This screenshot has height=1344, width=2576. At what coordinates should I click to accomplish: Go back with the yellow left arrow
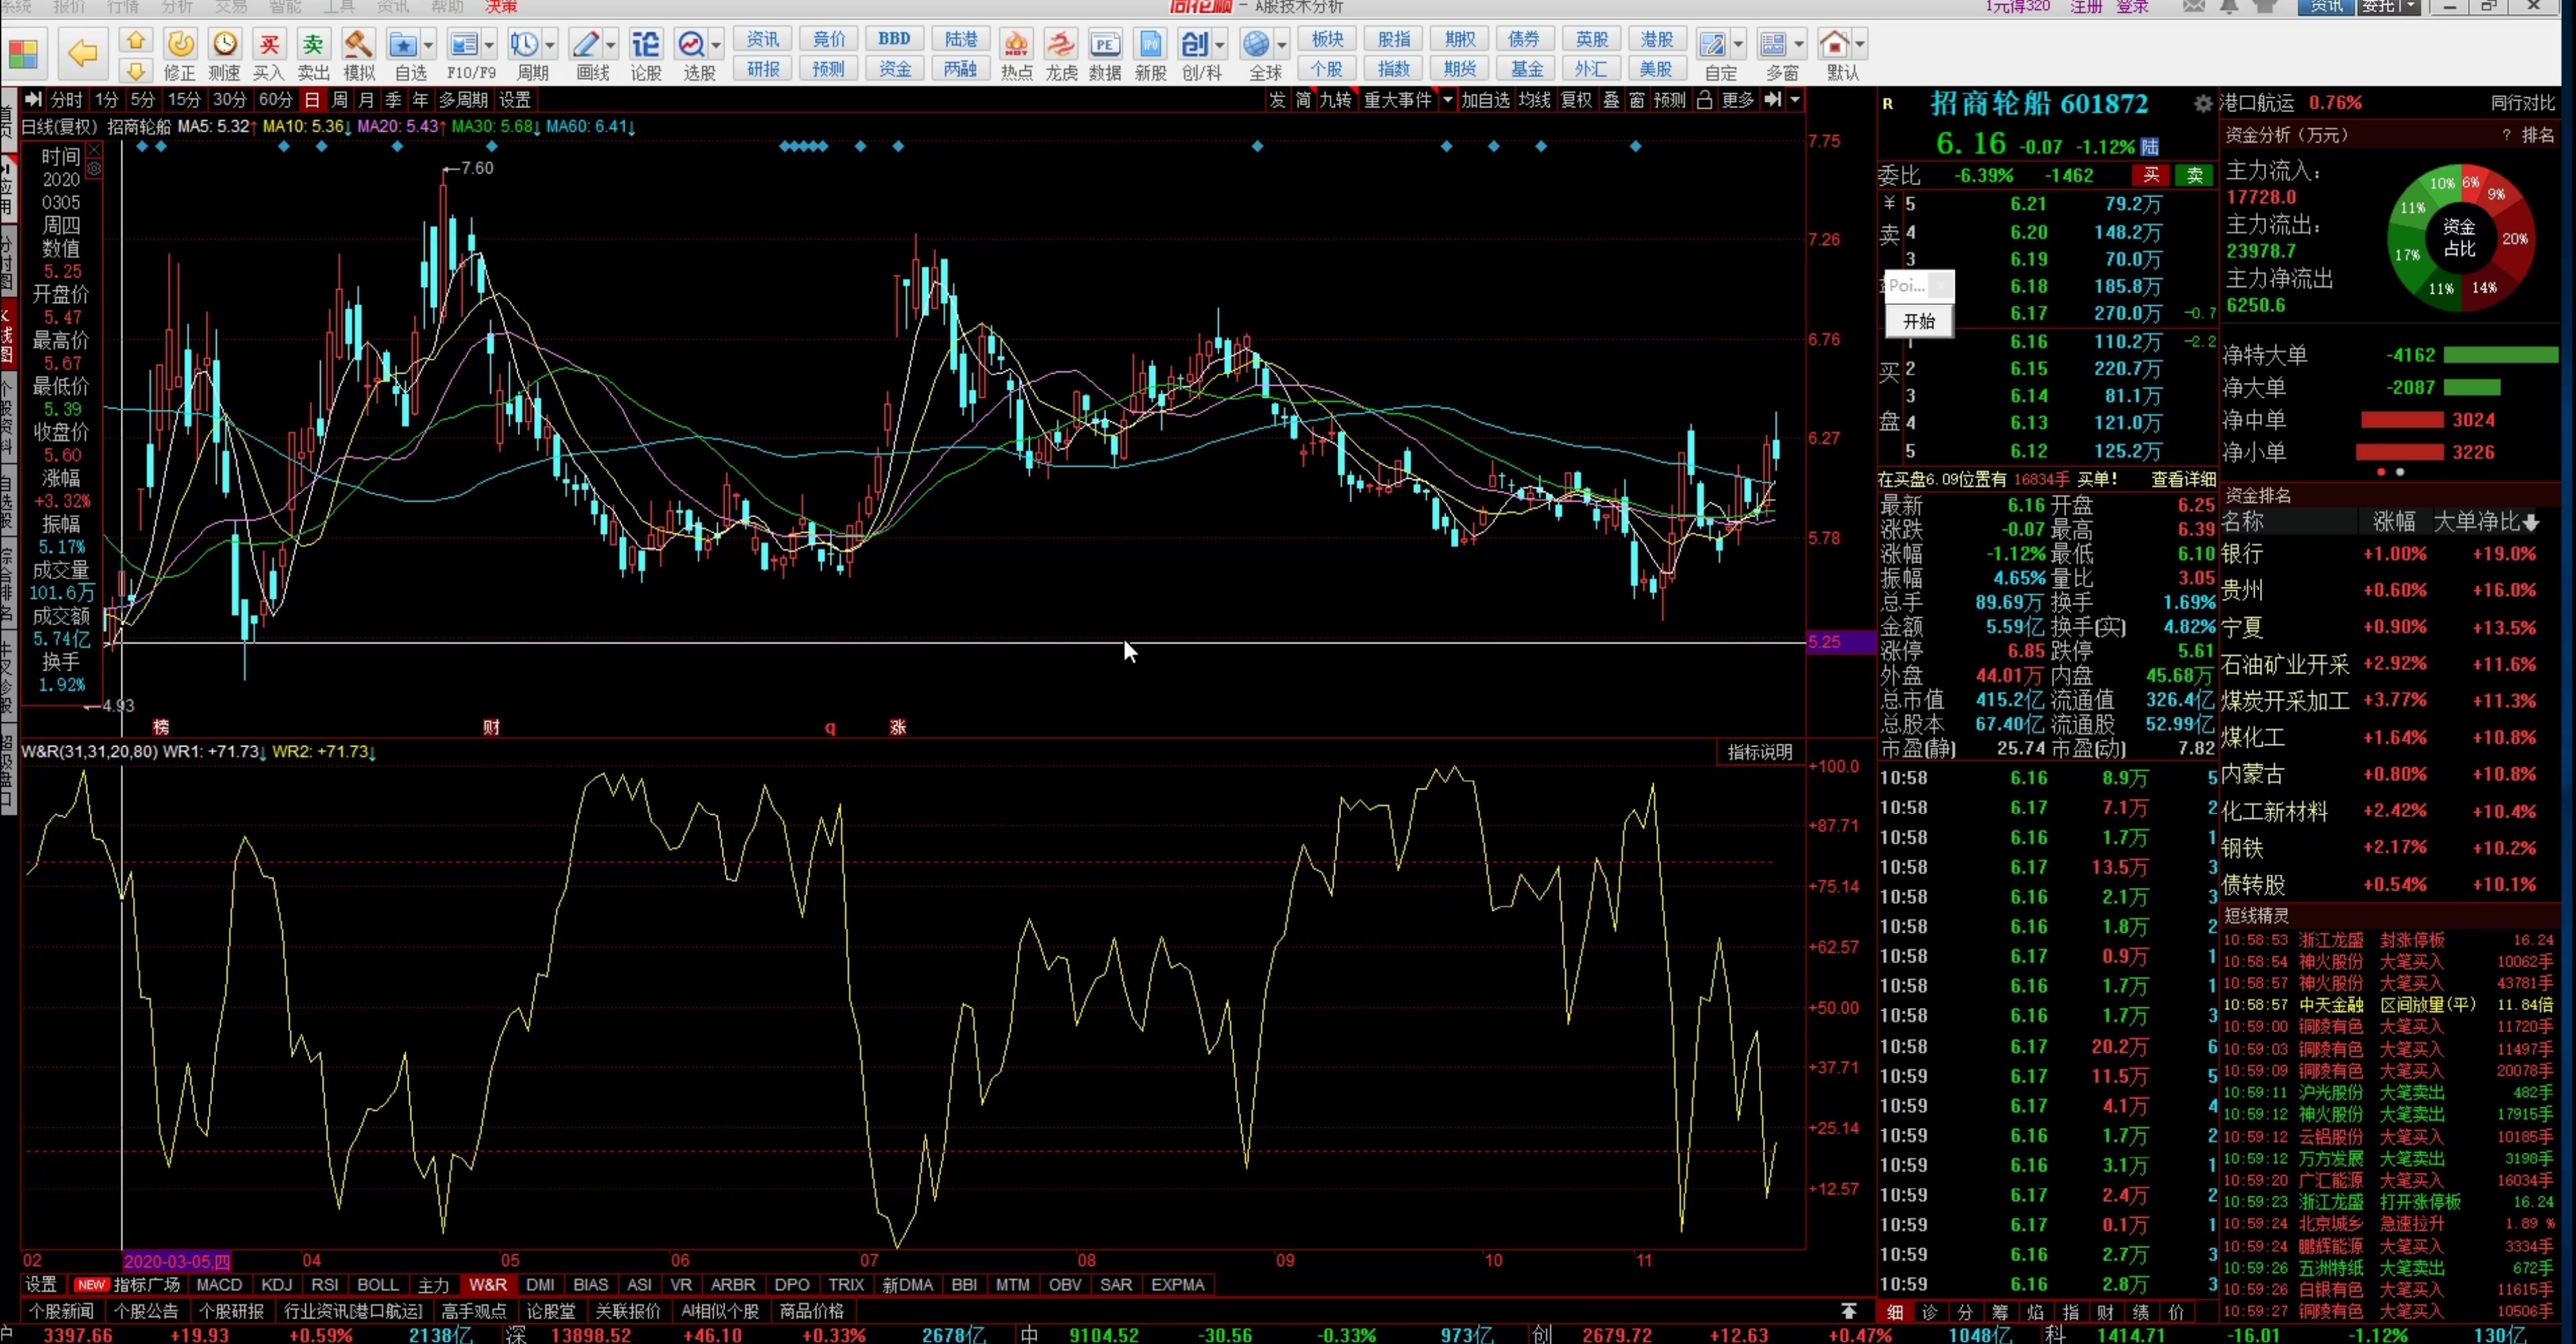(82, 53)
